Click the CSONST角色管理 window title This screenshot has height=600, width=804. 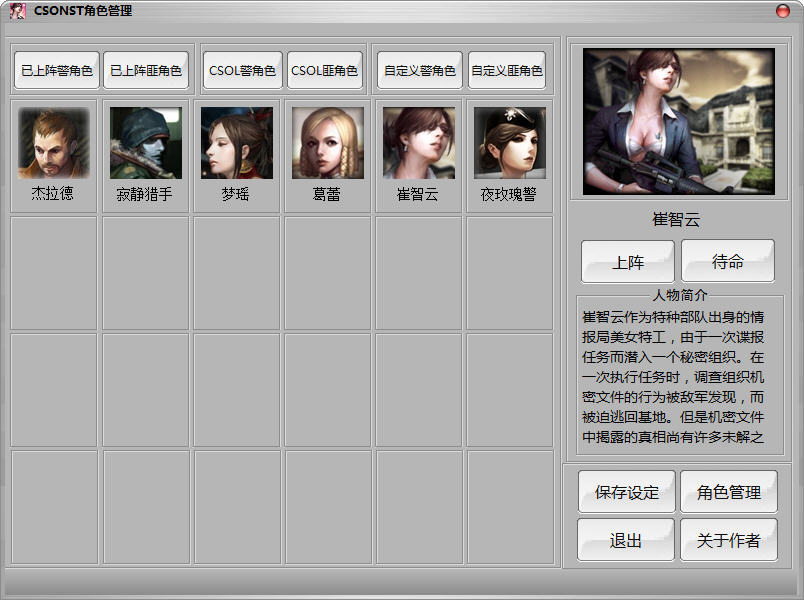coord(83,11)
